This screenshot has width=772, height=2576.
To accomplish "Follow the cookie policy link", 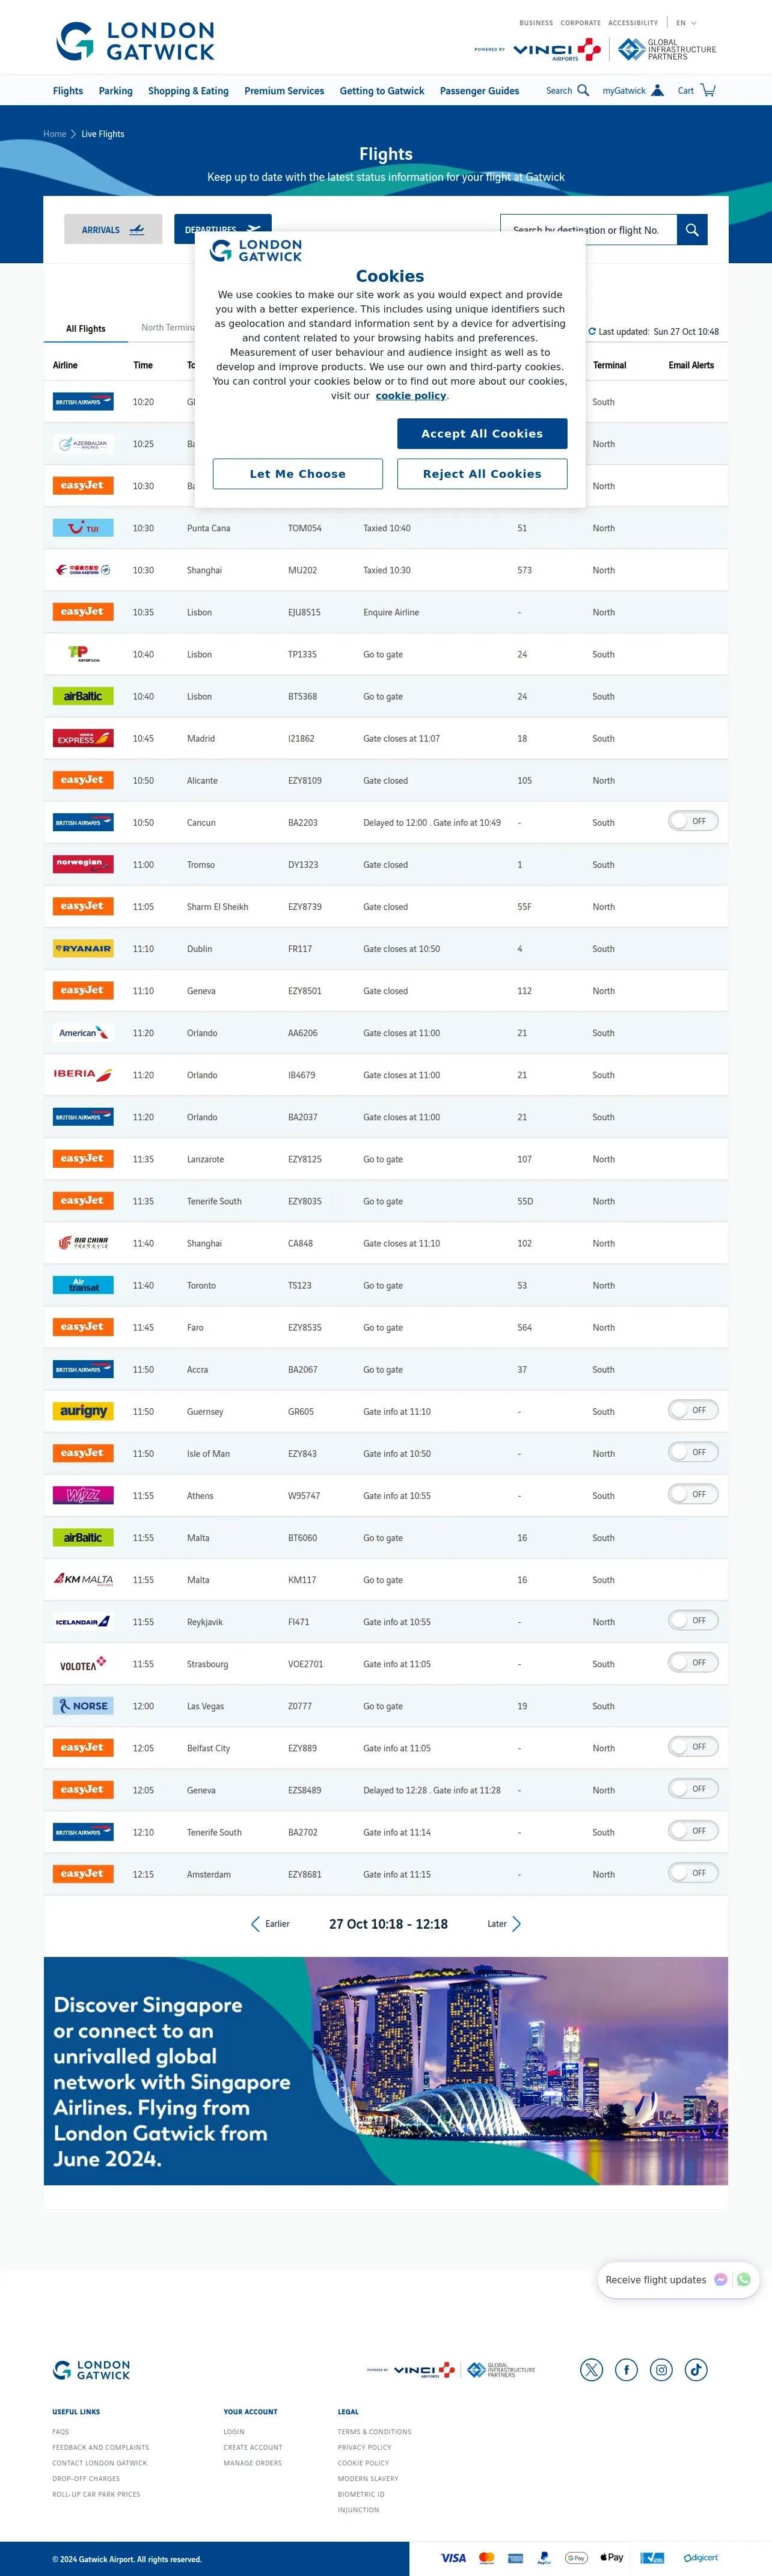I will click(x=411, y=396).
